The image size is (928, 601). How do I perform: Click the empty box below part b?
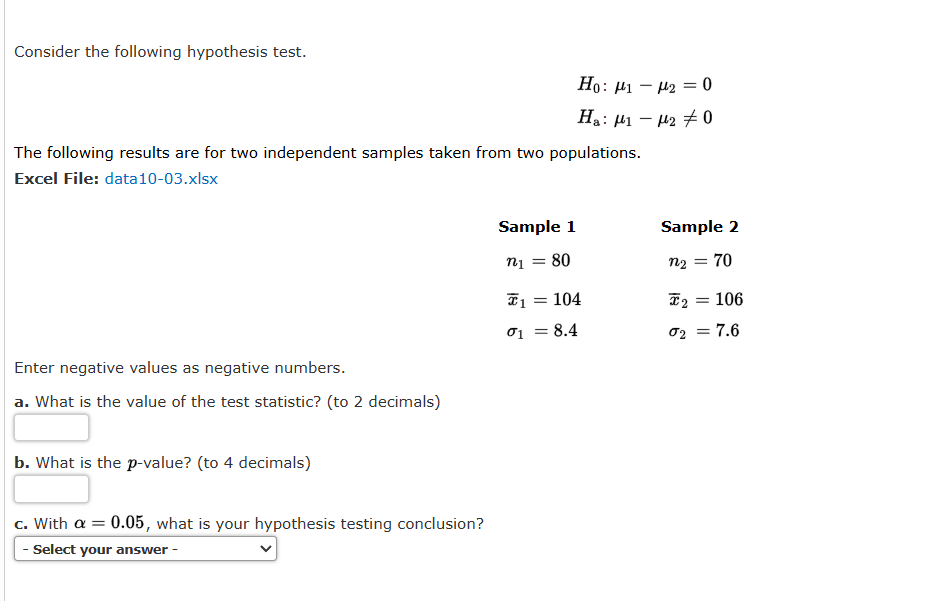click(x=51, y=488)
